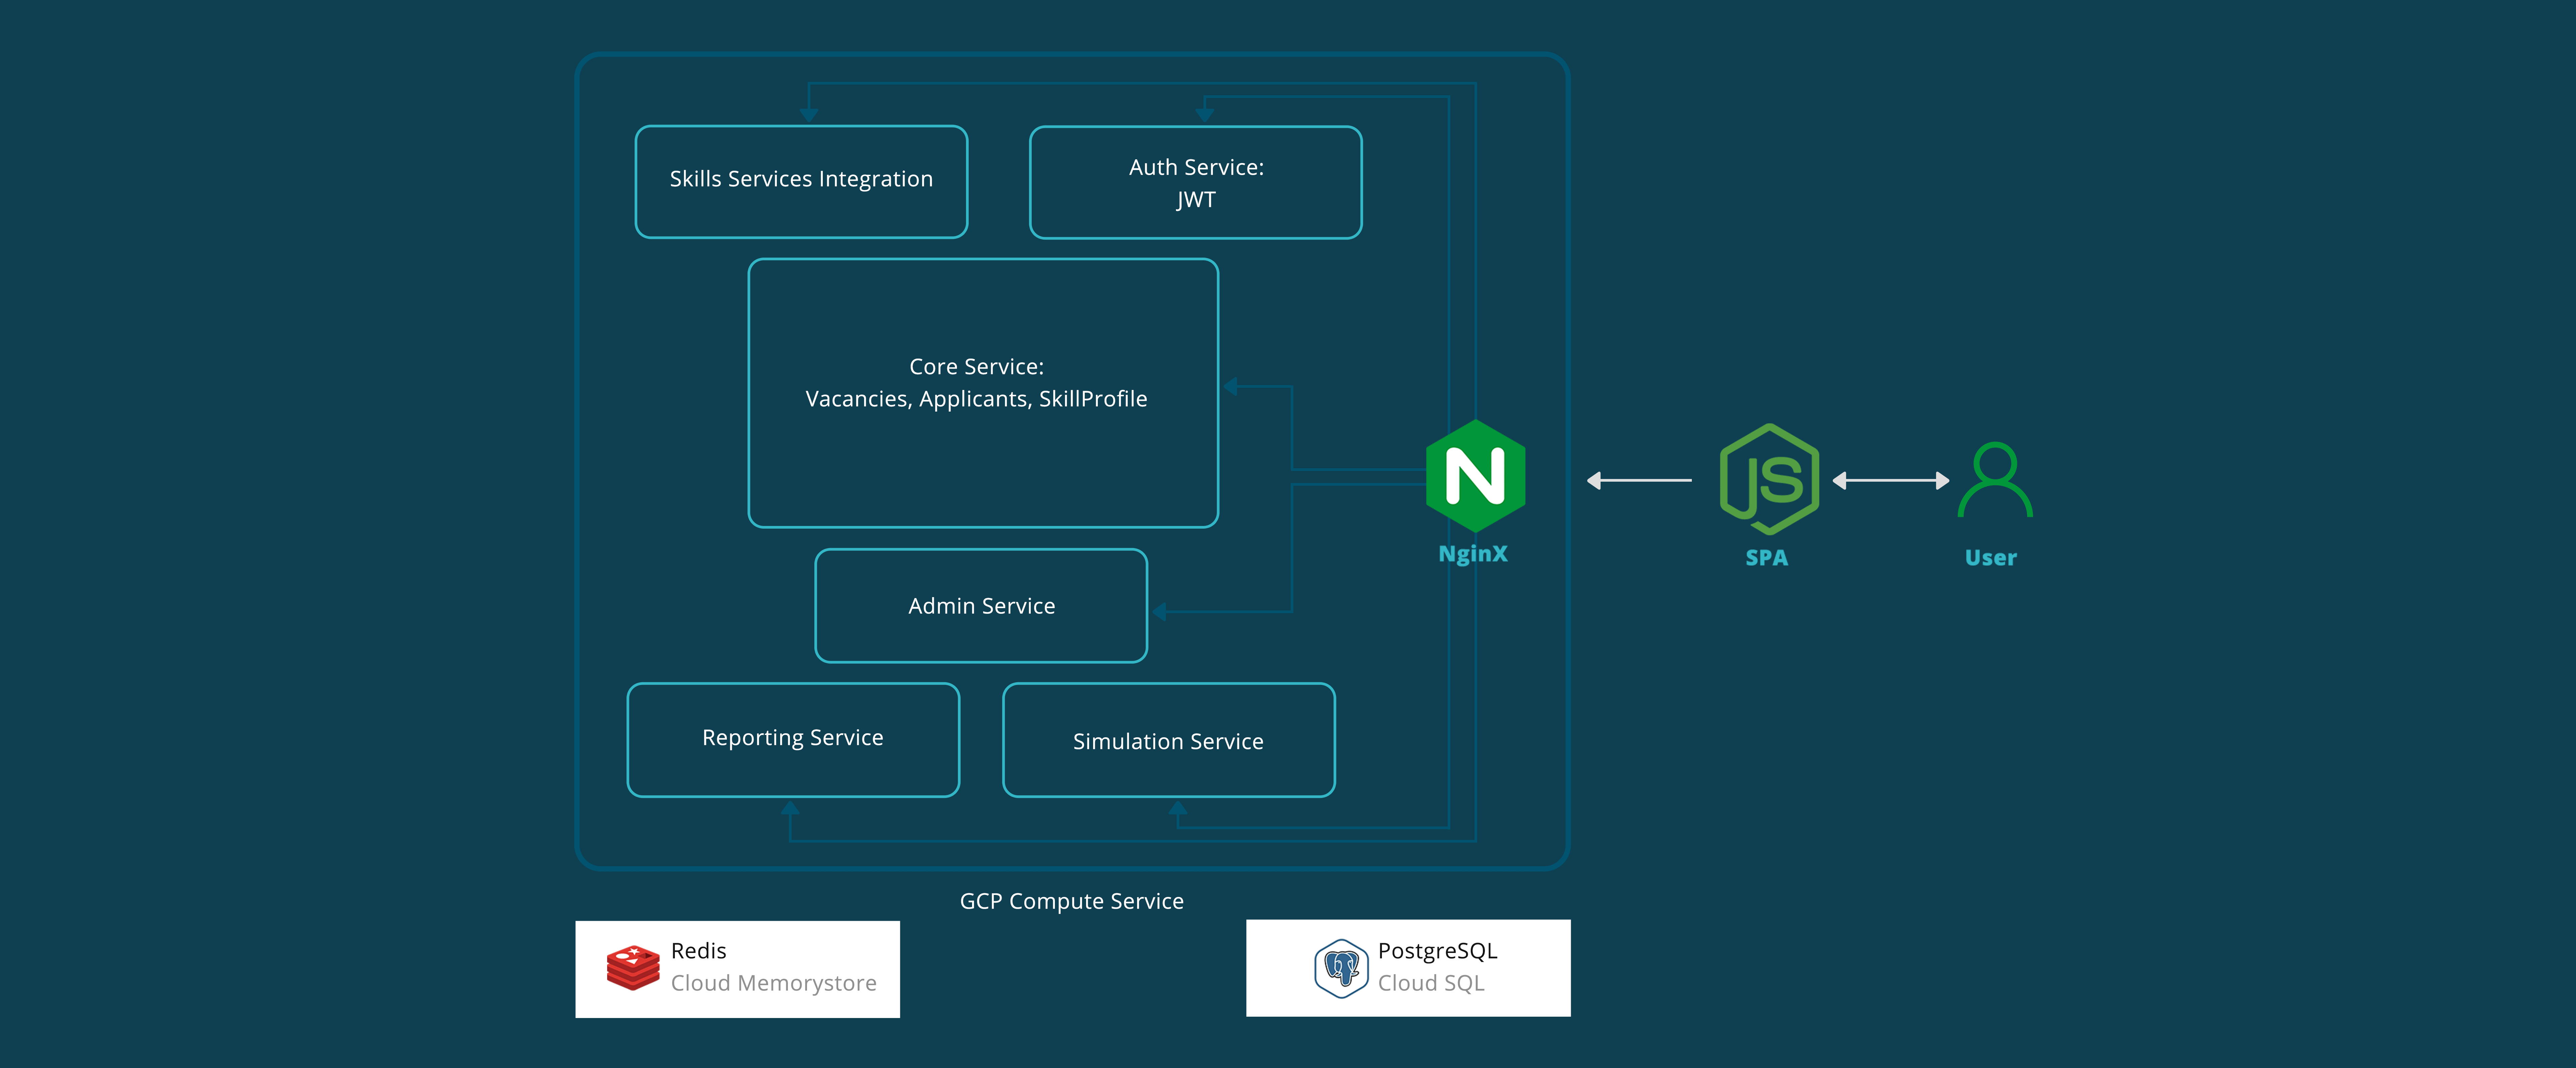Select the green User person icon
Viewport: 2576px width, 1068px height.
click(x=1995, y=480)
